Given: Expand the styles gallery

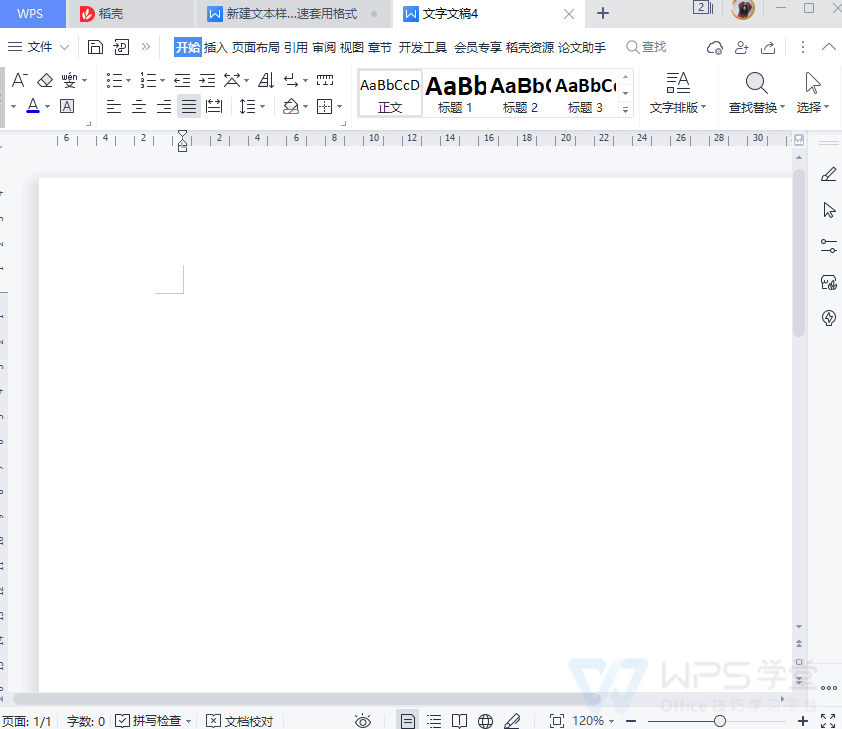Looking at the screenshot, I should click(x=626, y=110).
